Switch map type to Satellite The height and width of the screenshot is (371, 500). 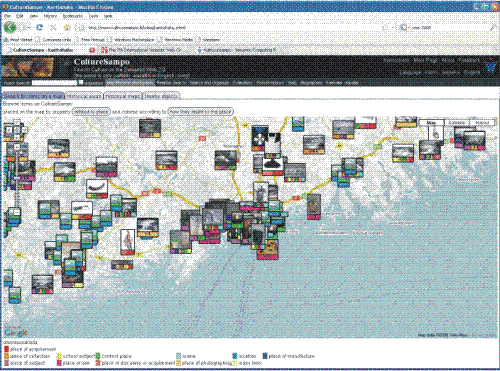pos(457,123)
